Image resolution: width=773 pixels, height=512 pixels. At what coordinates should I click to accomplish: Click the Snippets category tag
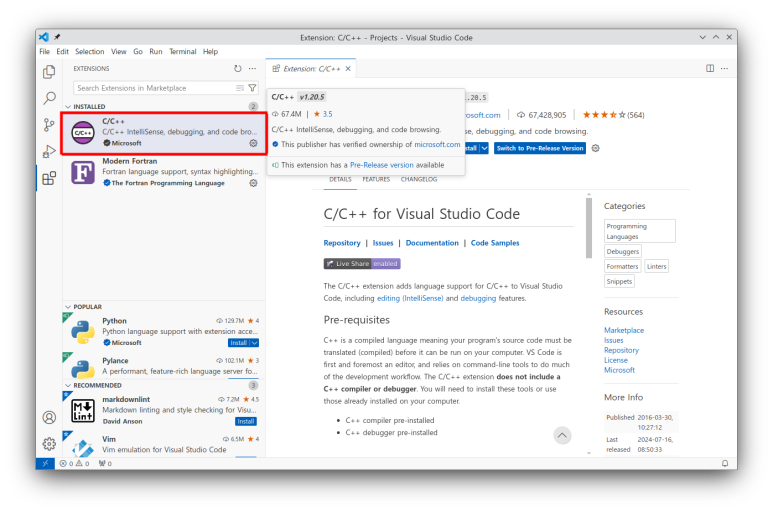[619, 281]
